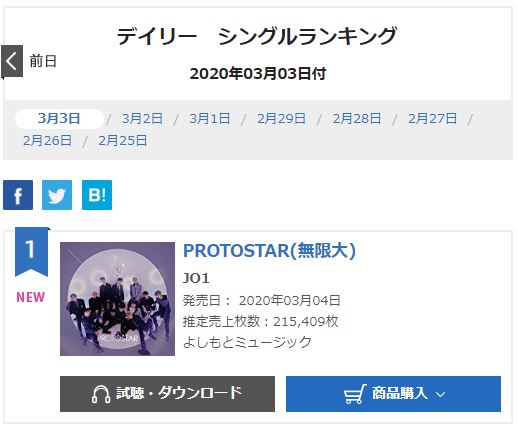This screenshot has width=518, height=427.
Task: Go to the 2月26日 ranking
Action: coord(47,141)
